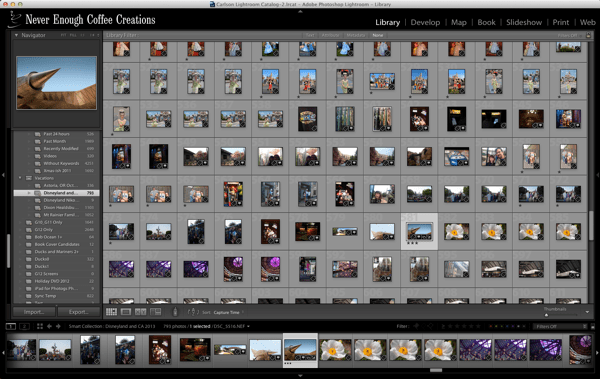Select Attribute in the Library Filter bar
The height and width of the screenshot is (379, 600).
[331, 35]
